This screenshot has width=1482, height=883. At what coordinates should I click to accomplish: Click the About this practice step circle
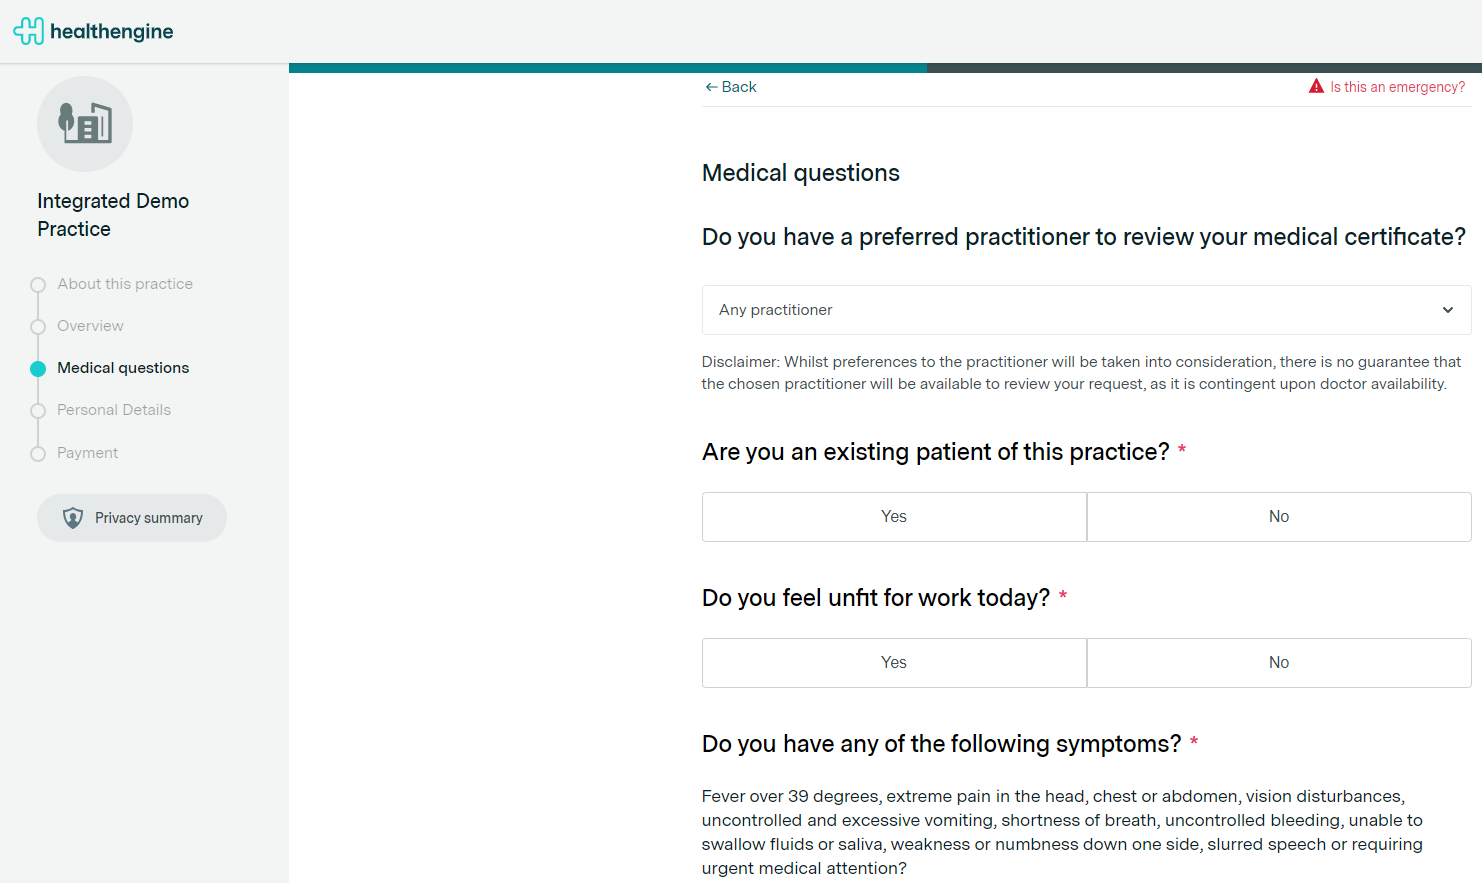coord(38,285)
